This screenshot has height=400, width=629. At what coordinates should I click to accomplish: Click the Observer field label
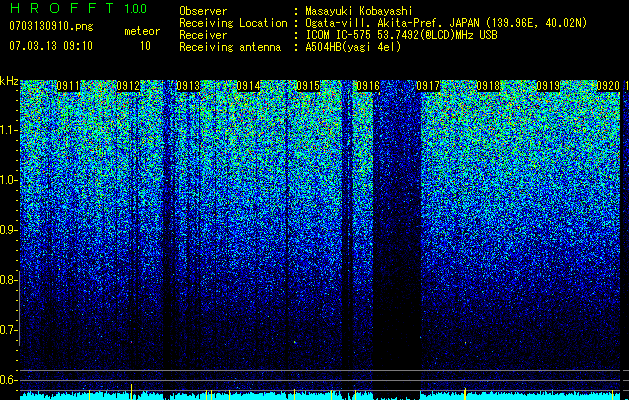203,11
